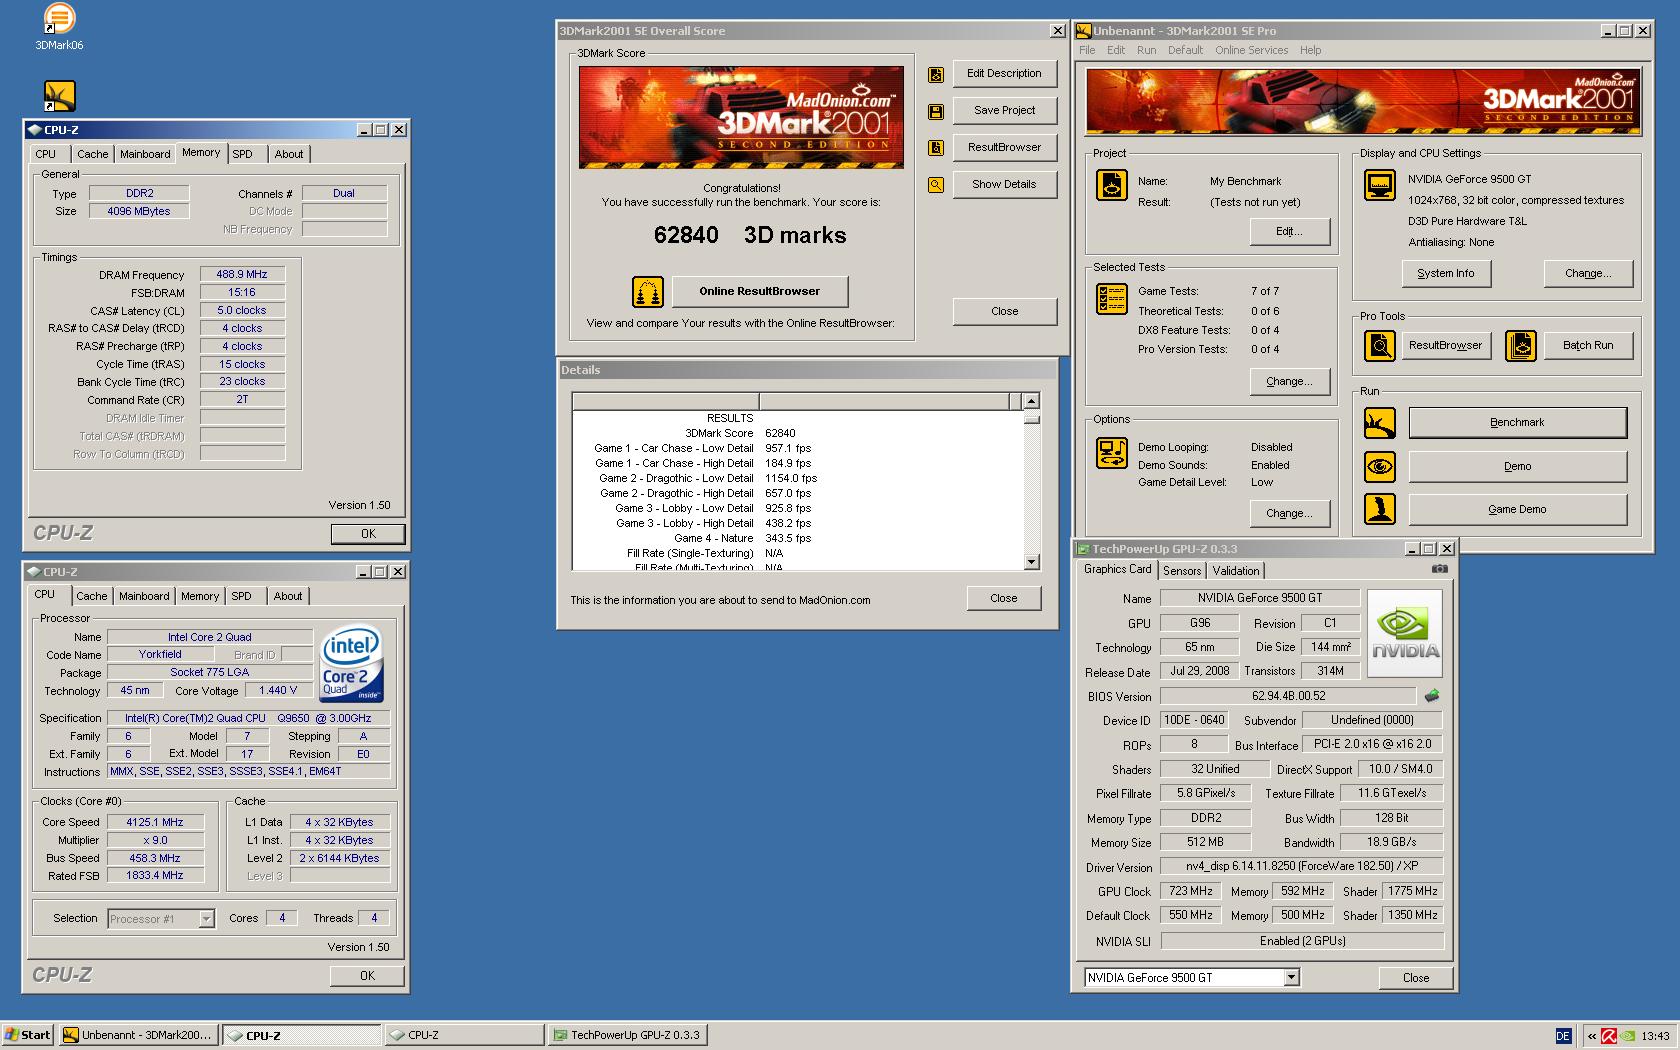
Task: Click the Online ResultBrowser people icon
Action: (648, 292)
